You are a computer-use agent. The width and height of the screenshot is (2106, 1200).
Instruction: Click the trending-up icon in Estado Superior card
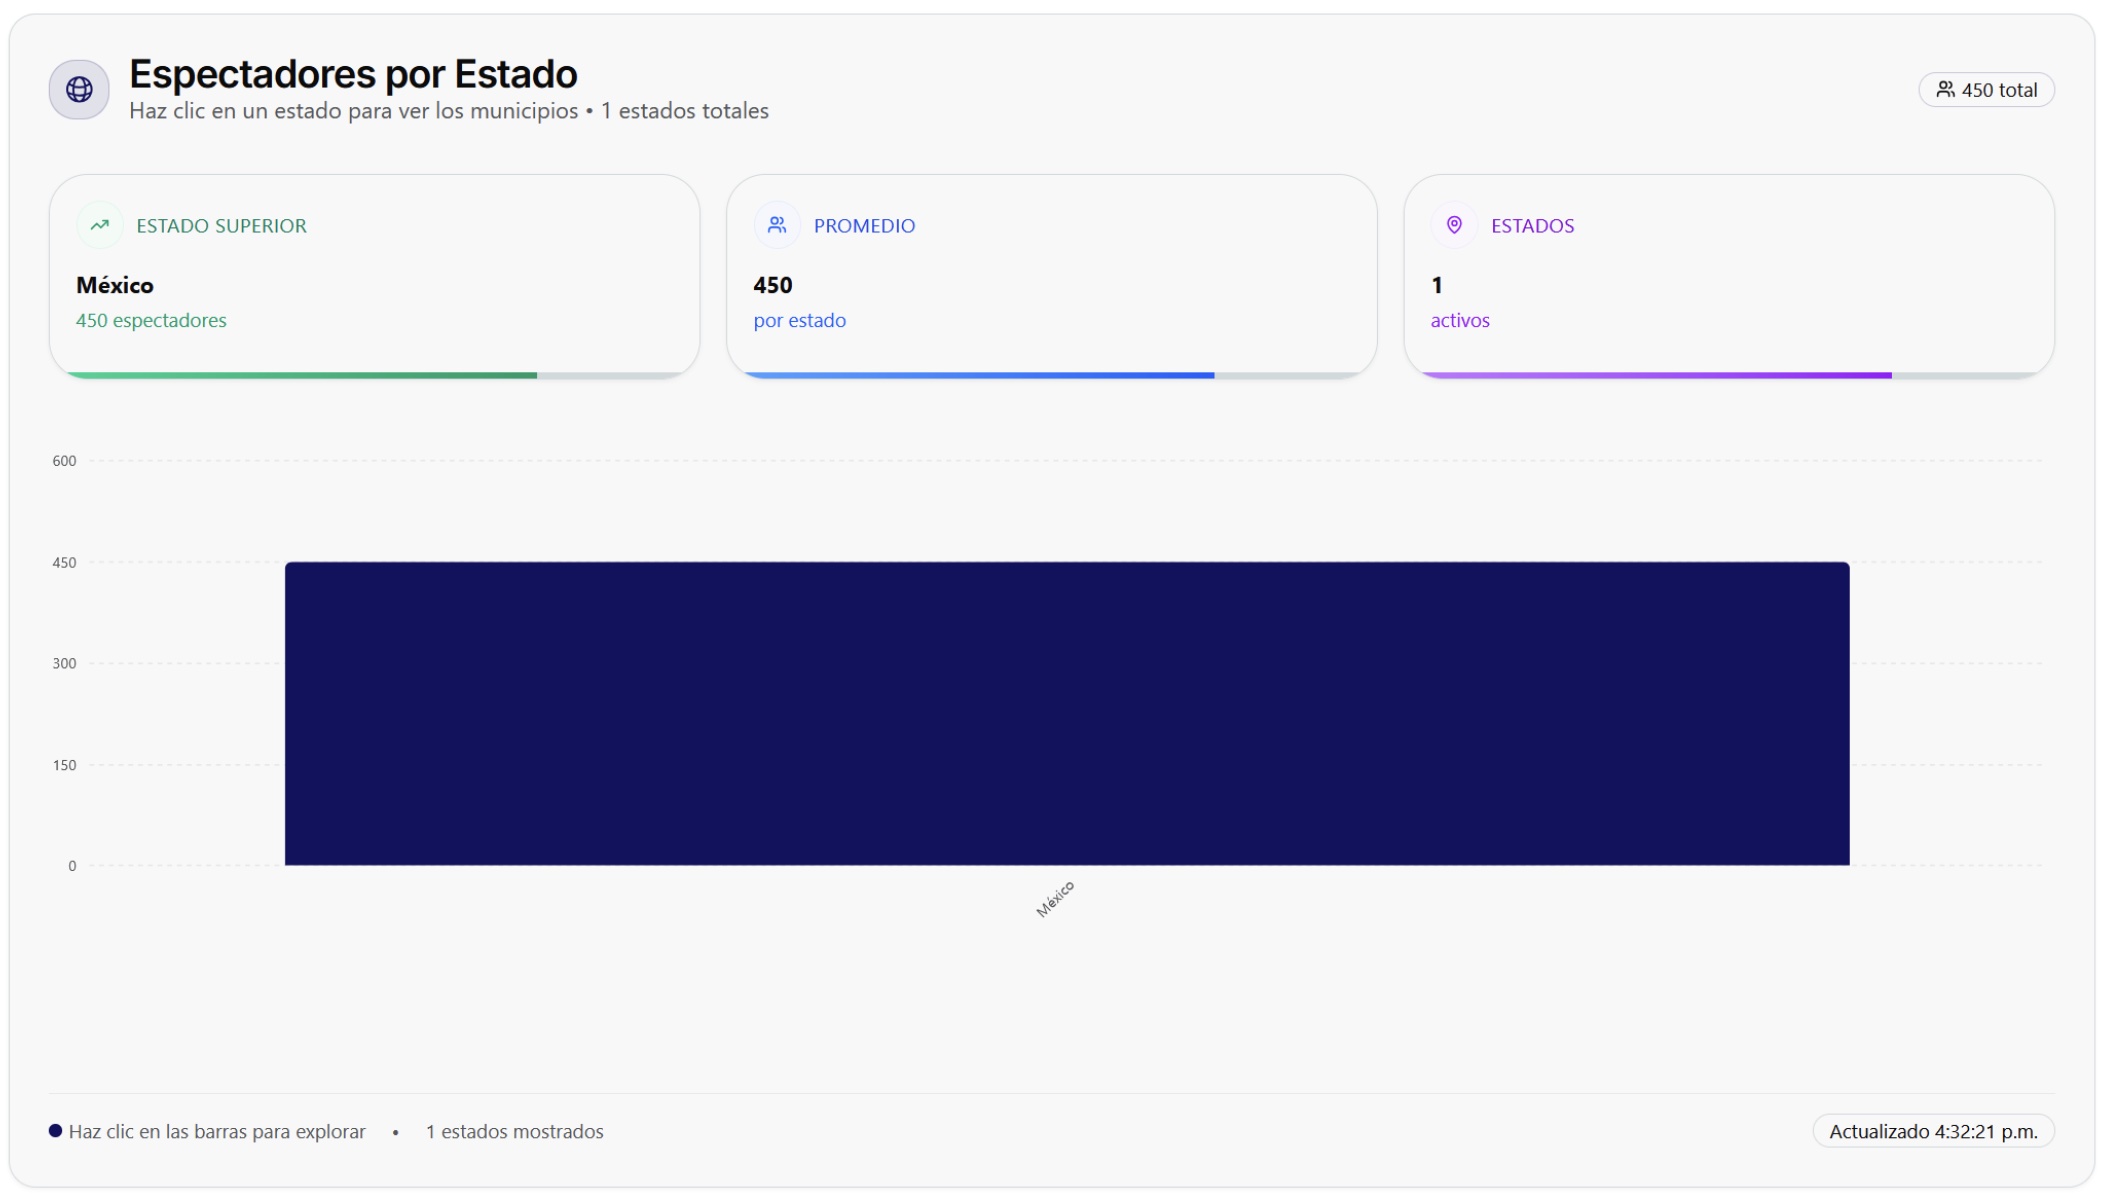coord(99,225)
